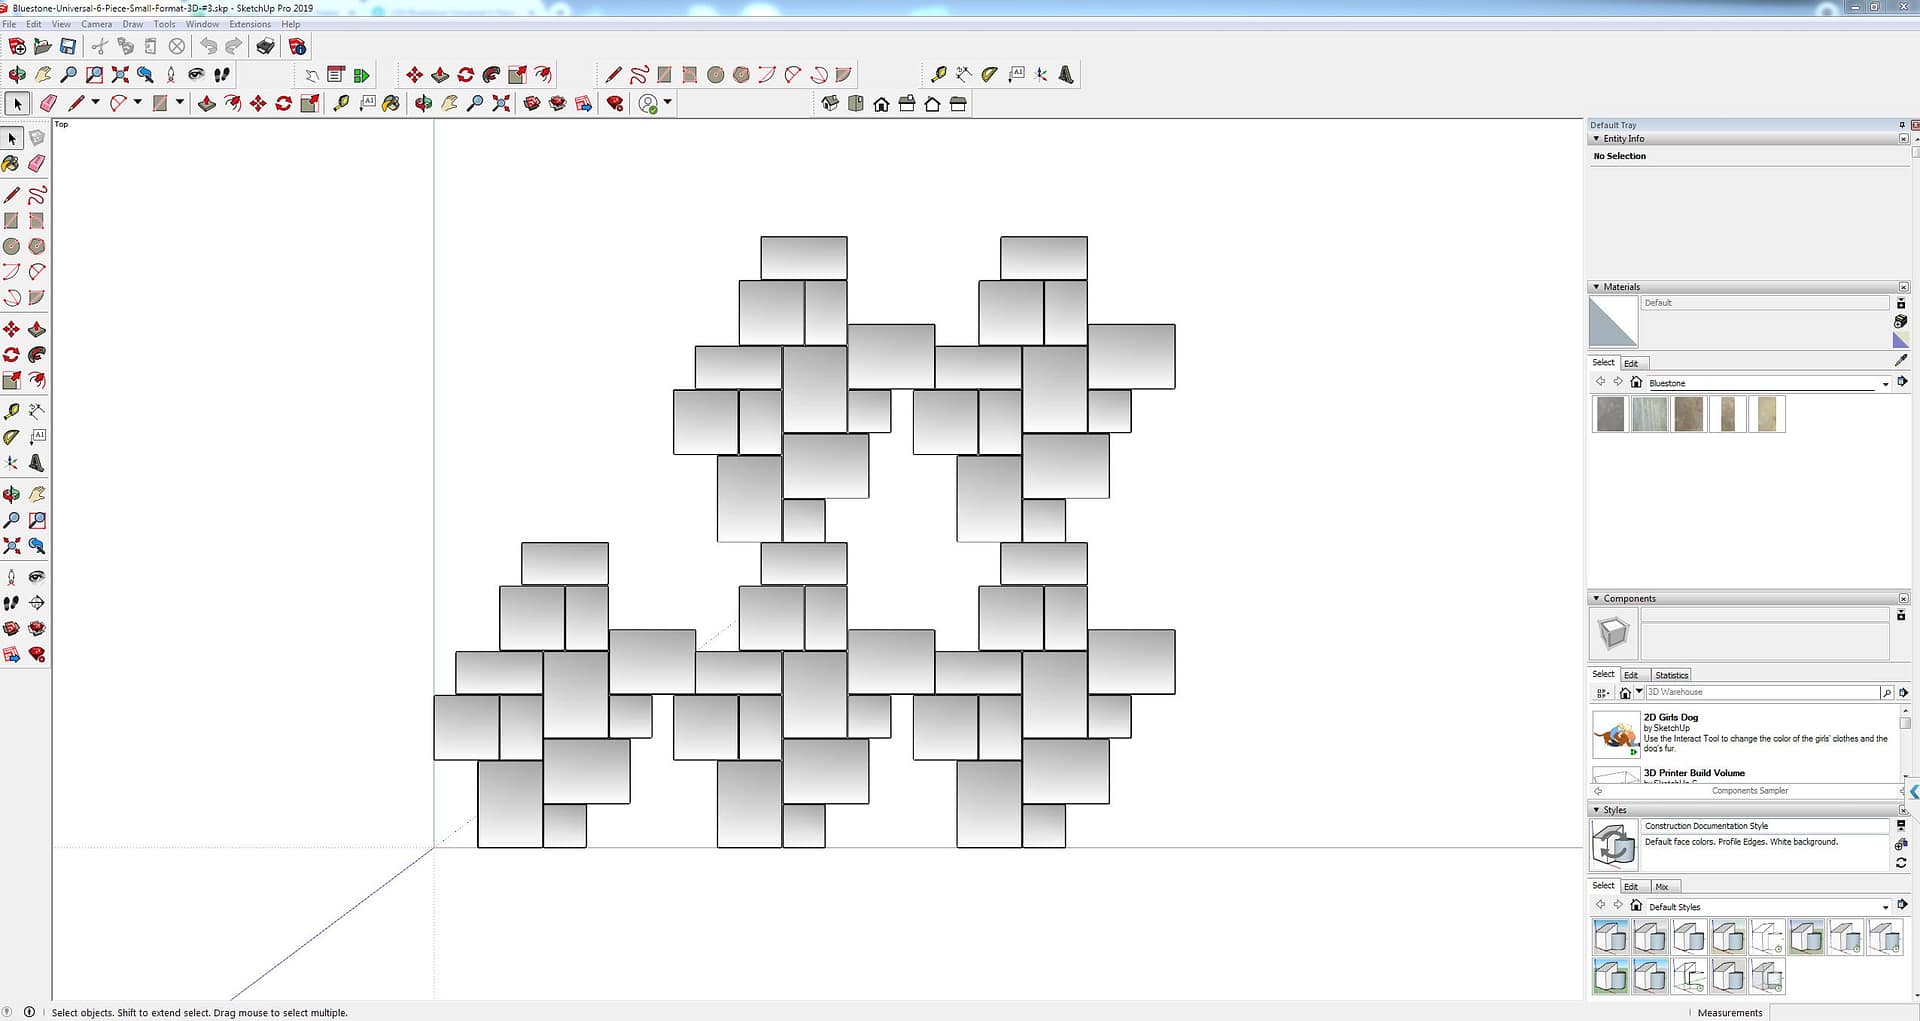Collapse the Entity Info panel

pyautogui.click(x=1596, y=139)
